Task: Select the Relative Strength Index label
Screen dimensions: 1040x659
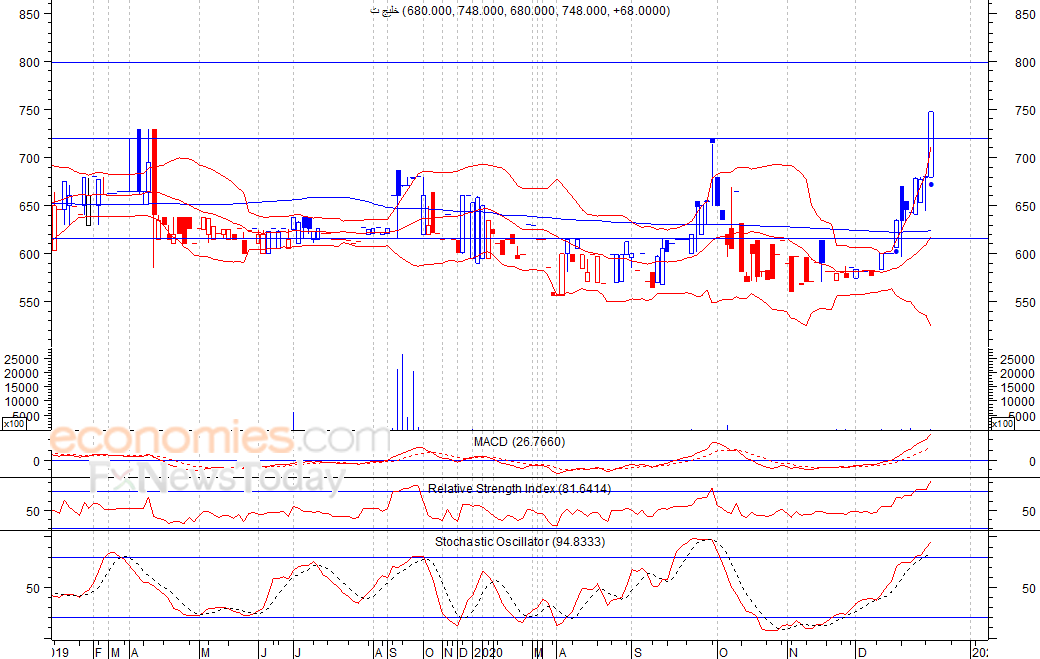Action: click(x=520, y=488)
